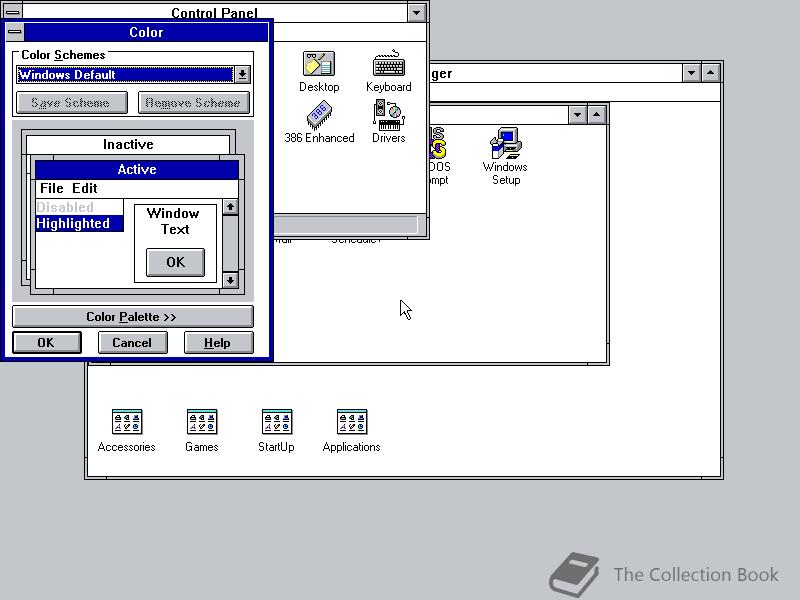Open the Control Panel system menu box
The width and height of the screenshot is (800, 600).
coord(13,11)
